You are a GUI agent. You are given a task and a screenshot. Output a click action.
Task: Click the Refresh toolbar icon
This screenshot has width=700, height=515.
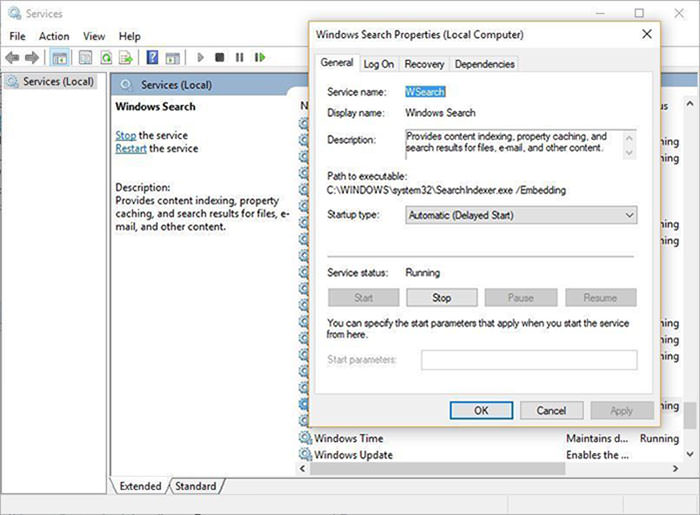click(x=105, y=58)
